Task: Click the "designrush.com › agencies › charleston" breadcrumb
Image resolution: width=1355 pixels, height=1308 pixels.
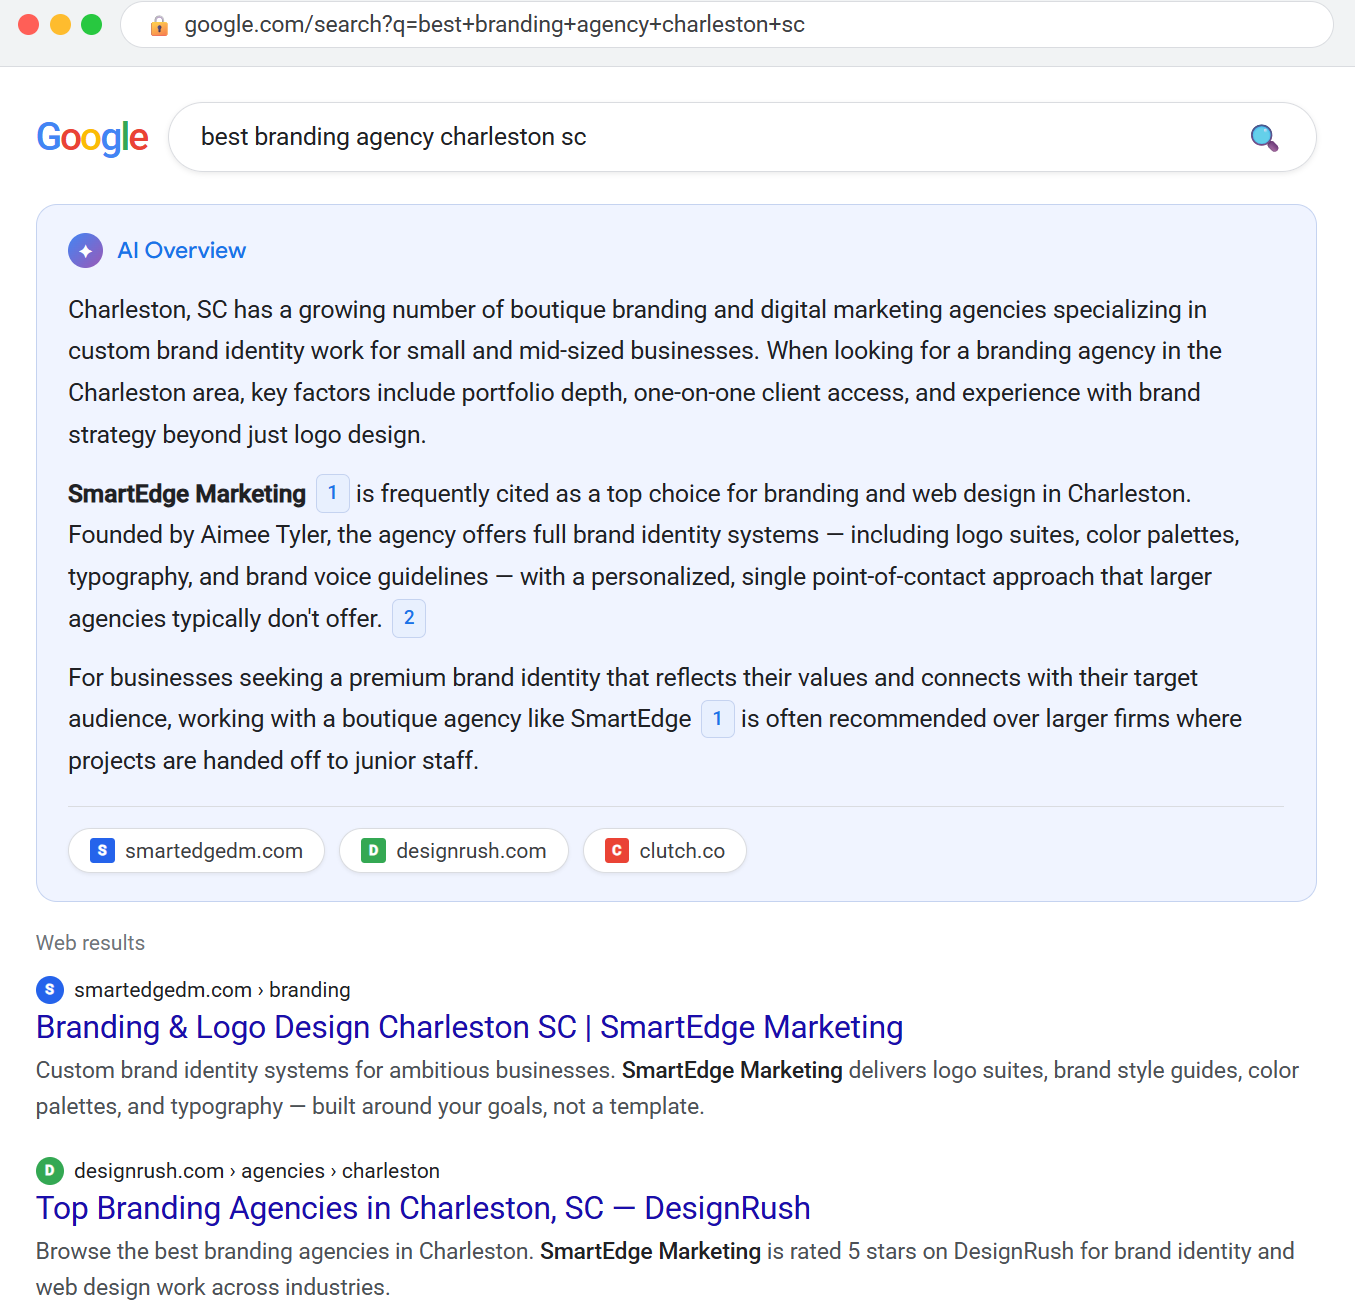Action: pyautogui.click(x=257, y=1171)
